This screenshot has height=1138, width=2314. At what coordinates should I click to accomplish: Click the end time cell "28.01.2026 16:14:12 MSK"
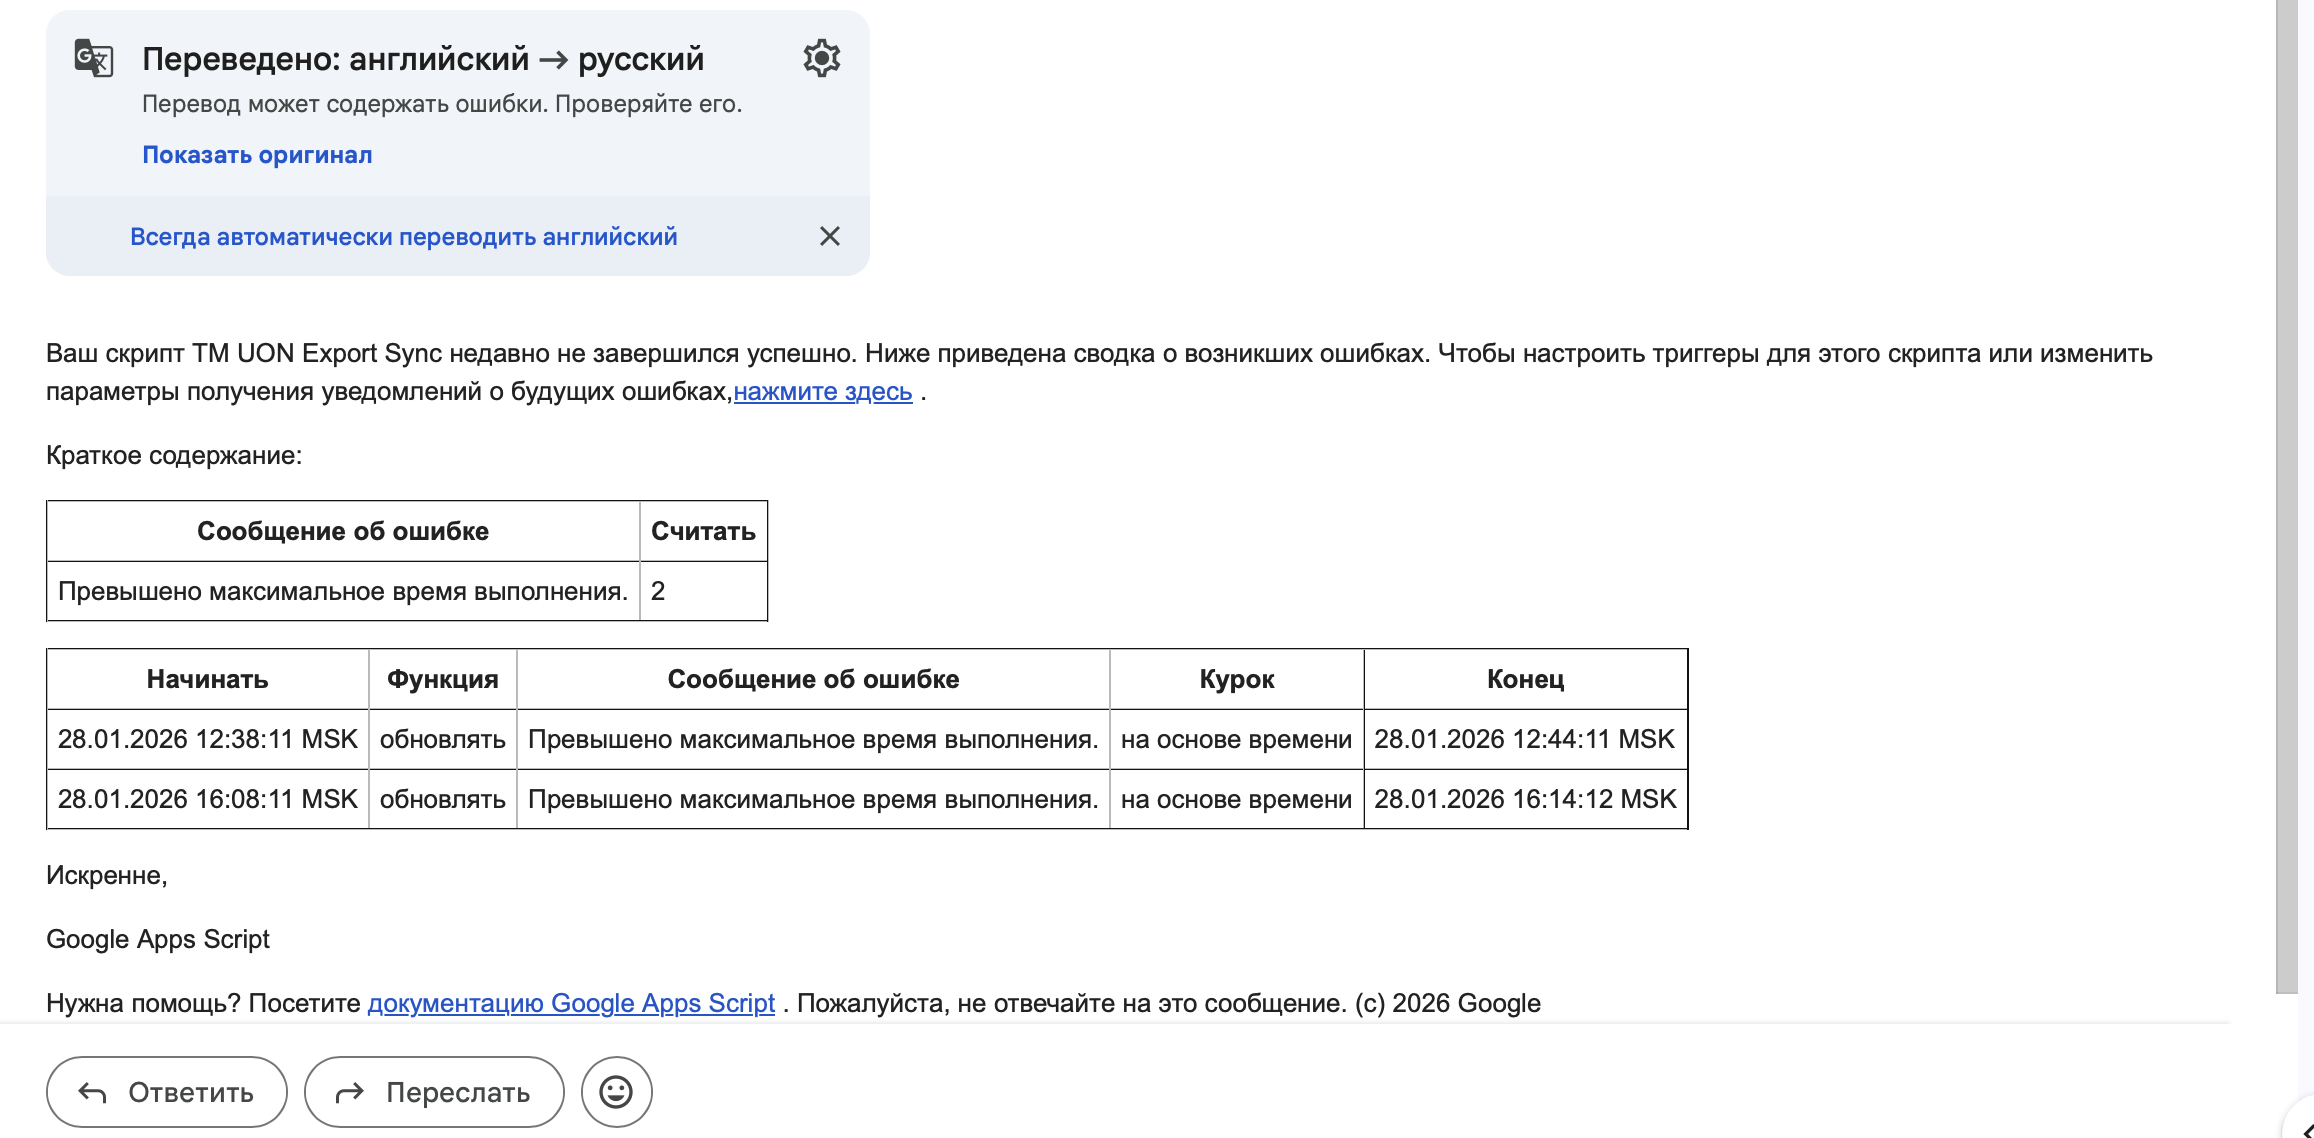click(x=1524, y=799)
